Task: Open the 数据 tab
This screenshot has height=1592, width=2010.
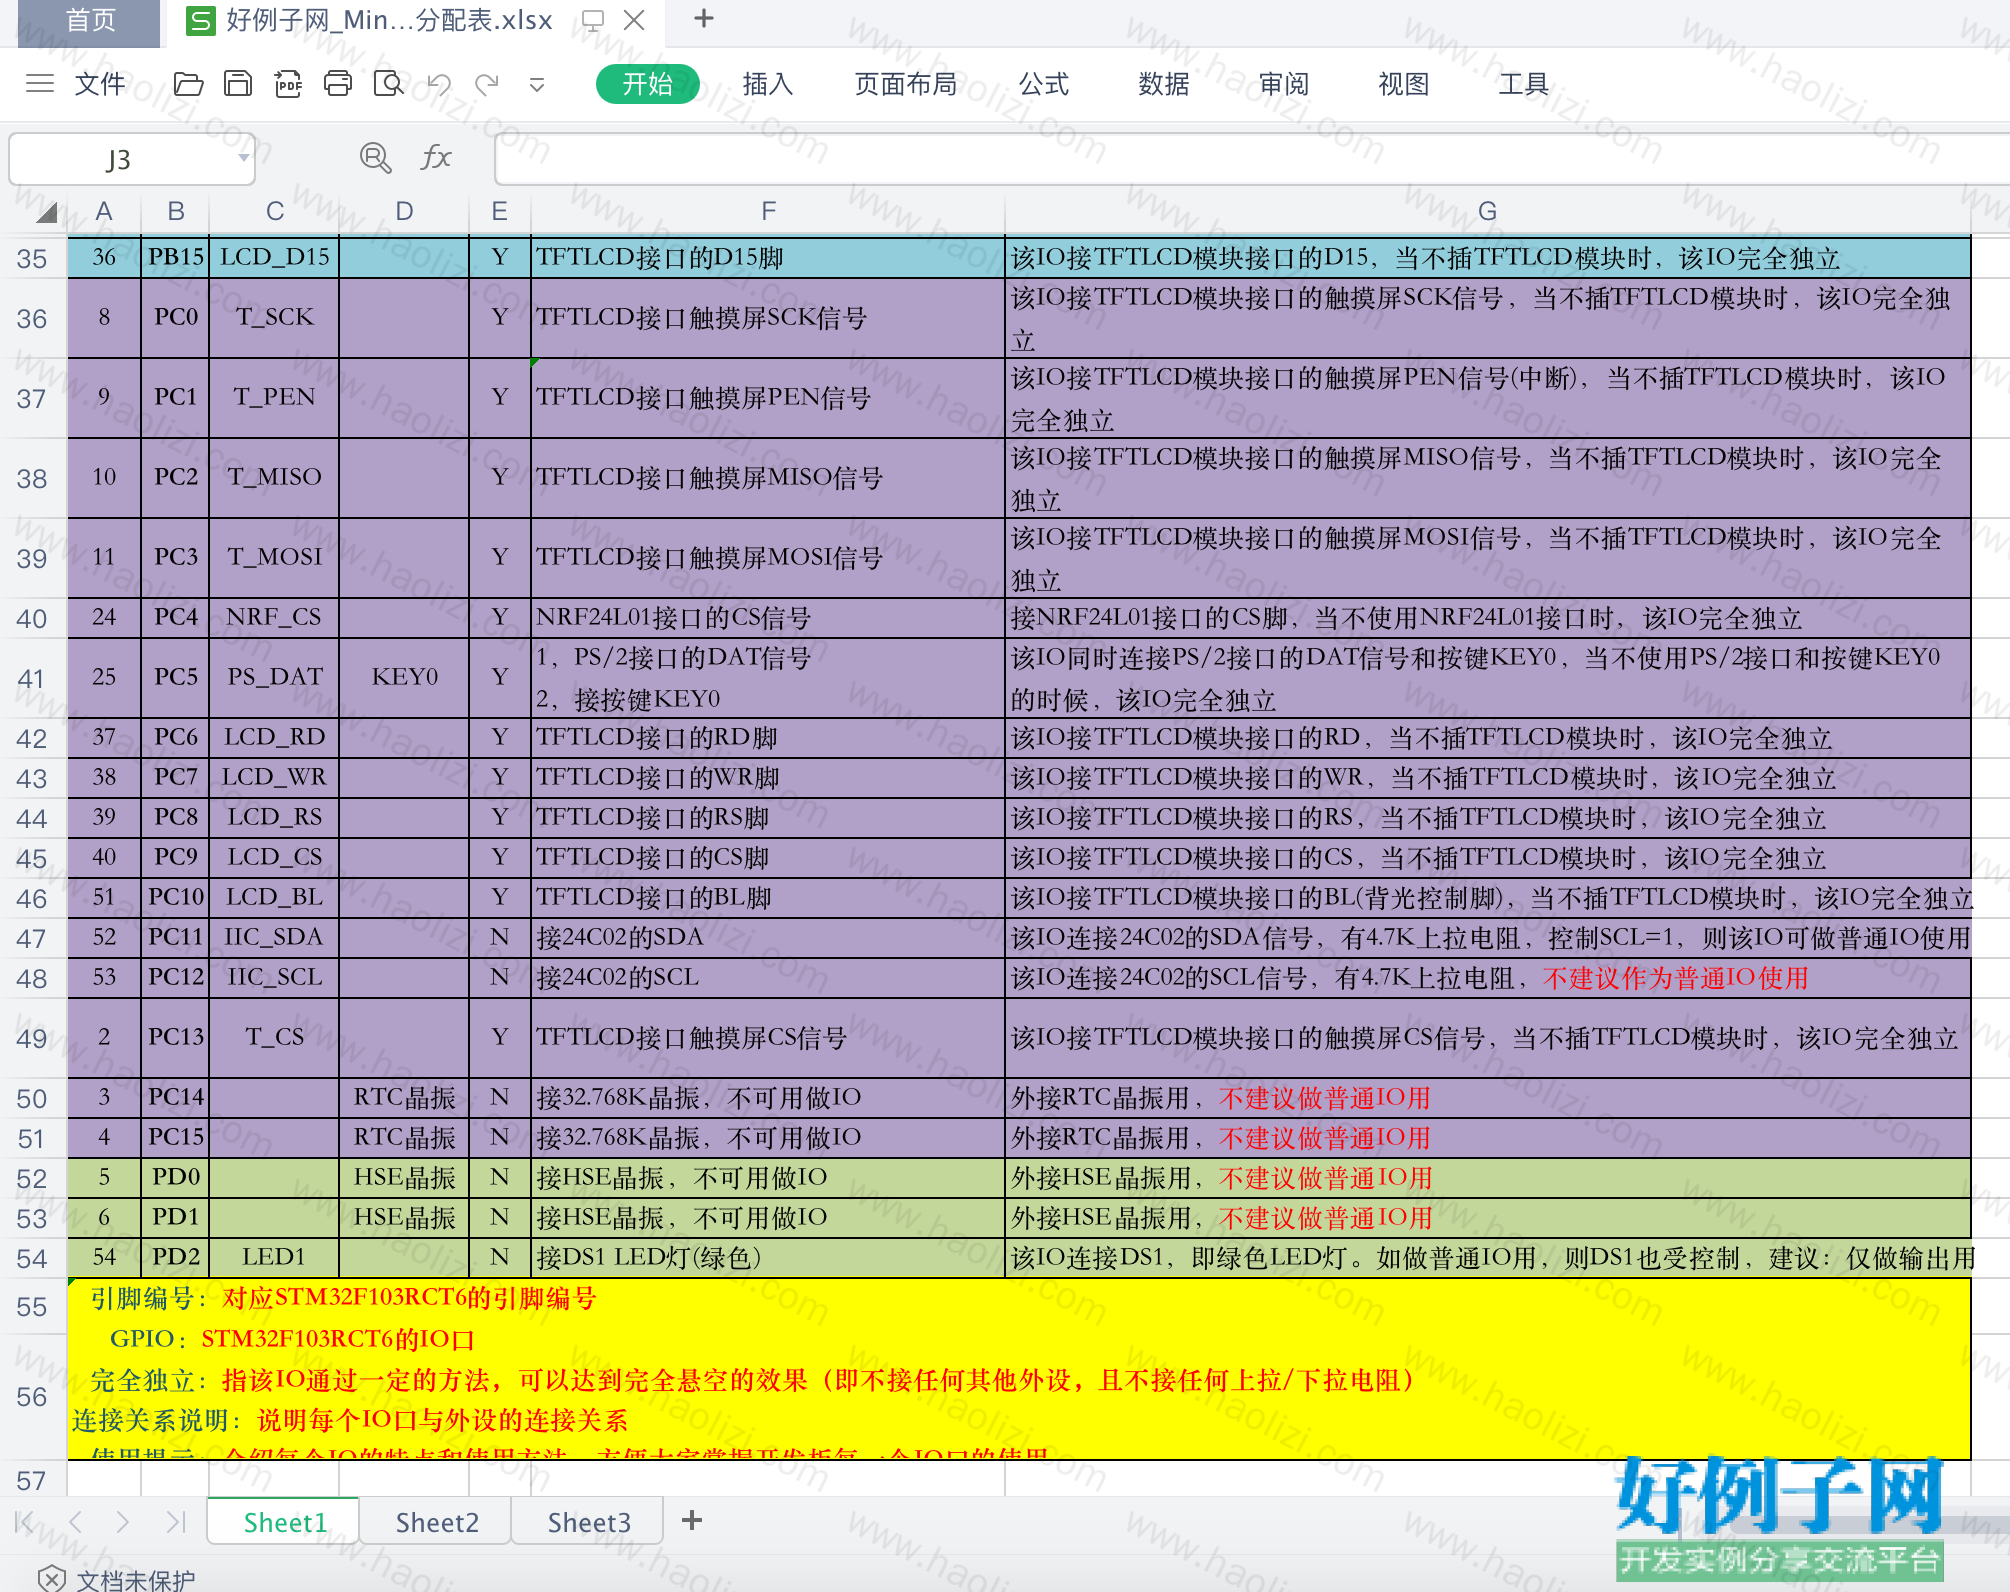Action: pyautogui.click(x=1164, y=84)
